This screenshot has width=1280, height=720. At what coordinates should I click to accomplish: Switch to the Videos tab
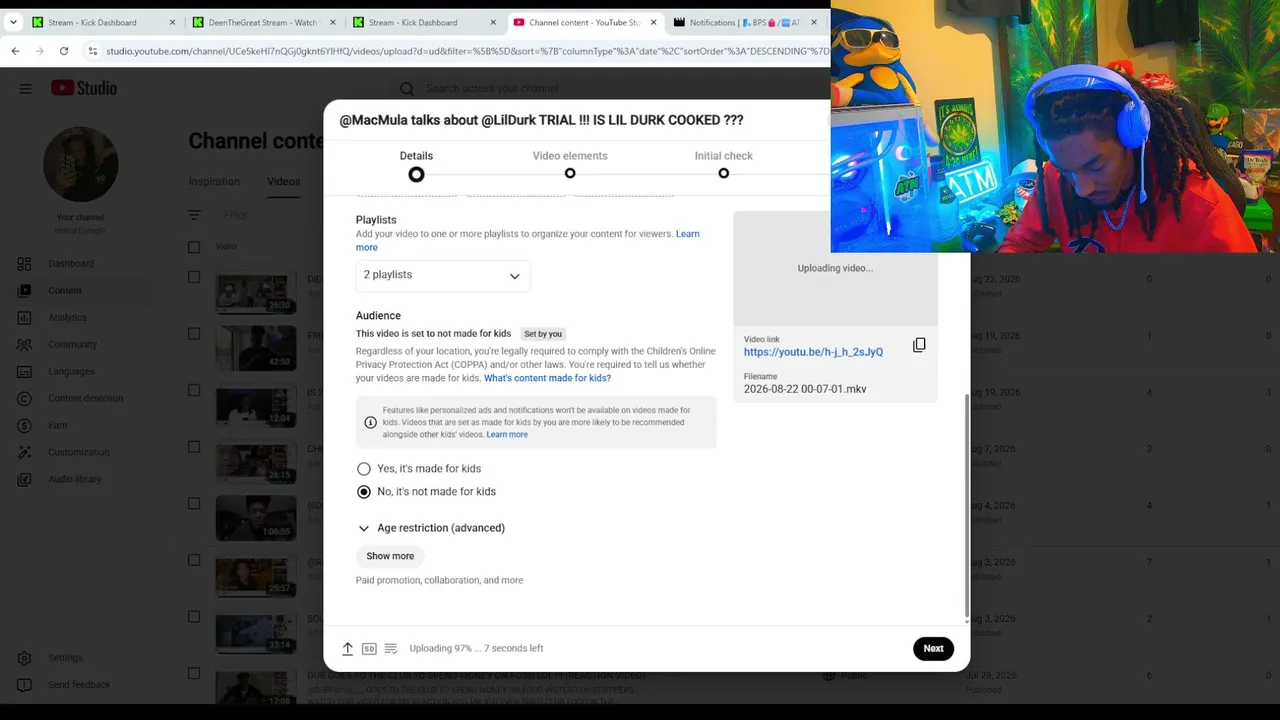[x=283, y=182]
